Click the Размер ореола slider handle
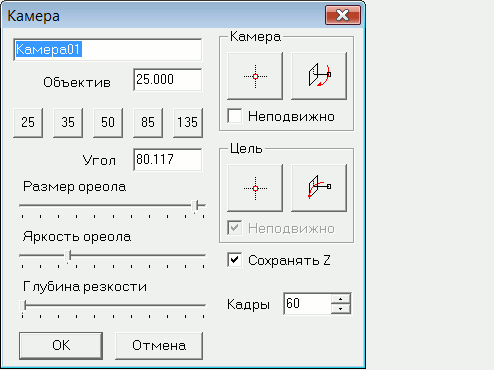The image size is (494, 370). tap(195, 206)
